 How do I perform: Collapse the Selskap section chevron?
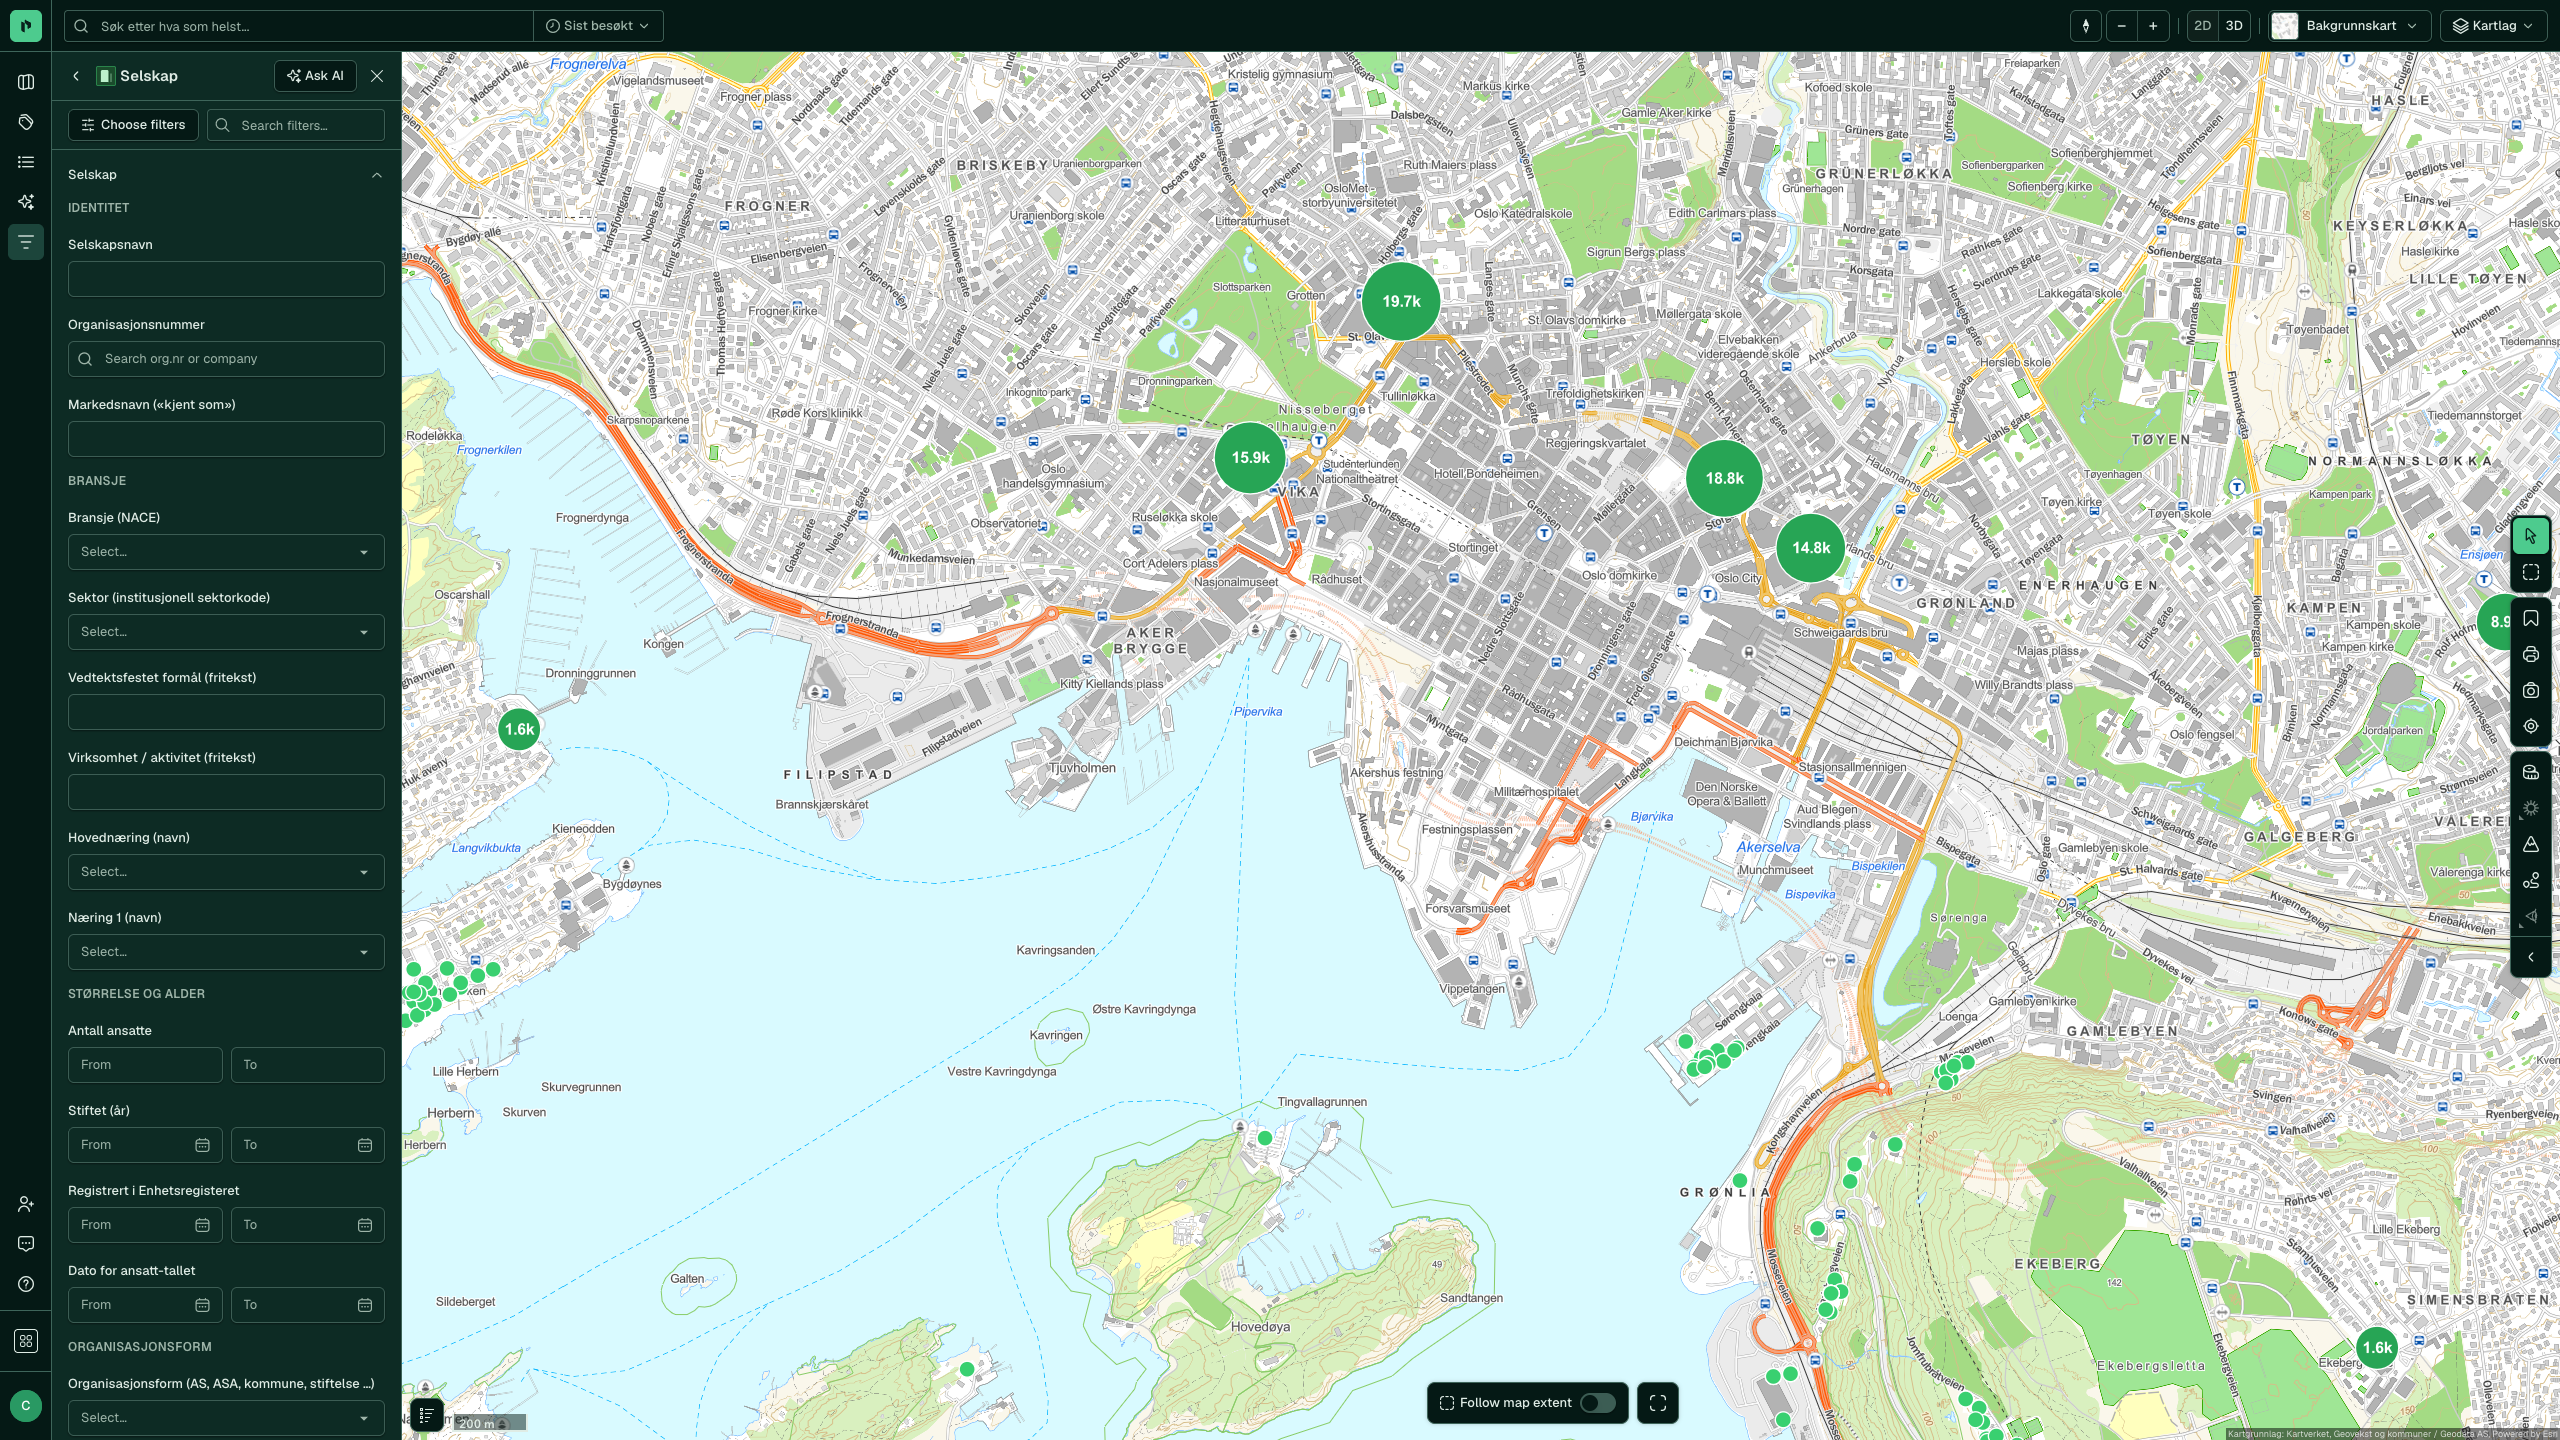point(377,175)
